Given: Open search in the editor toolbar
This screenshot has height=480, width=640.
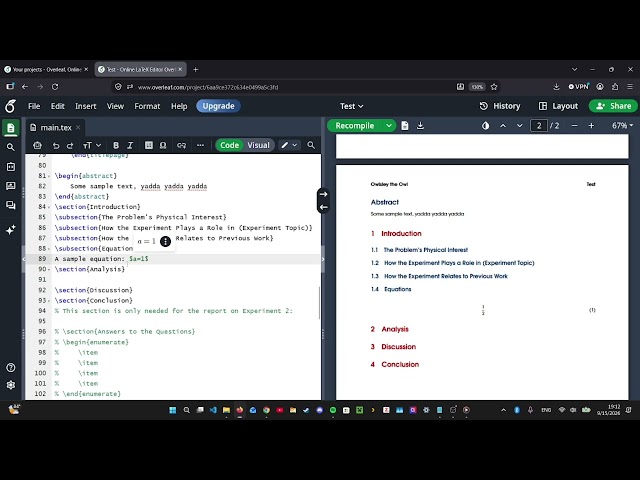Looking at the screenshot, I should tap(311, 145).
